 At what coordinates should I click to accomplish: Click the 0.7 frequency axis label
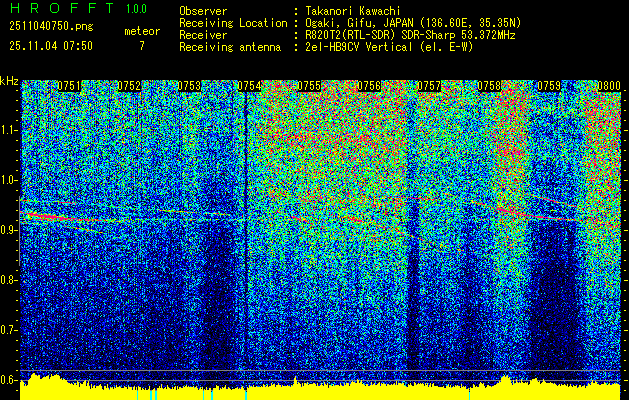click(x=8, y=330)
